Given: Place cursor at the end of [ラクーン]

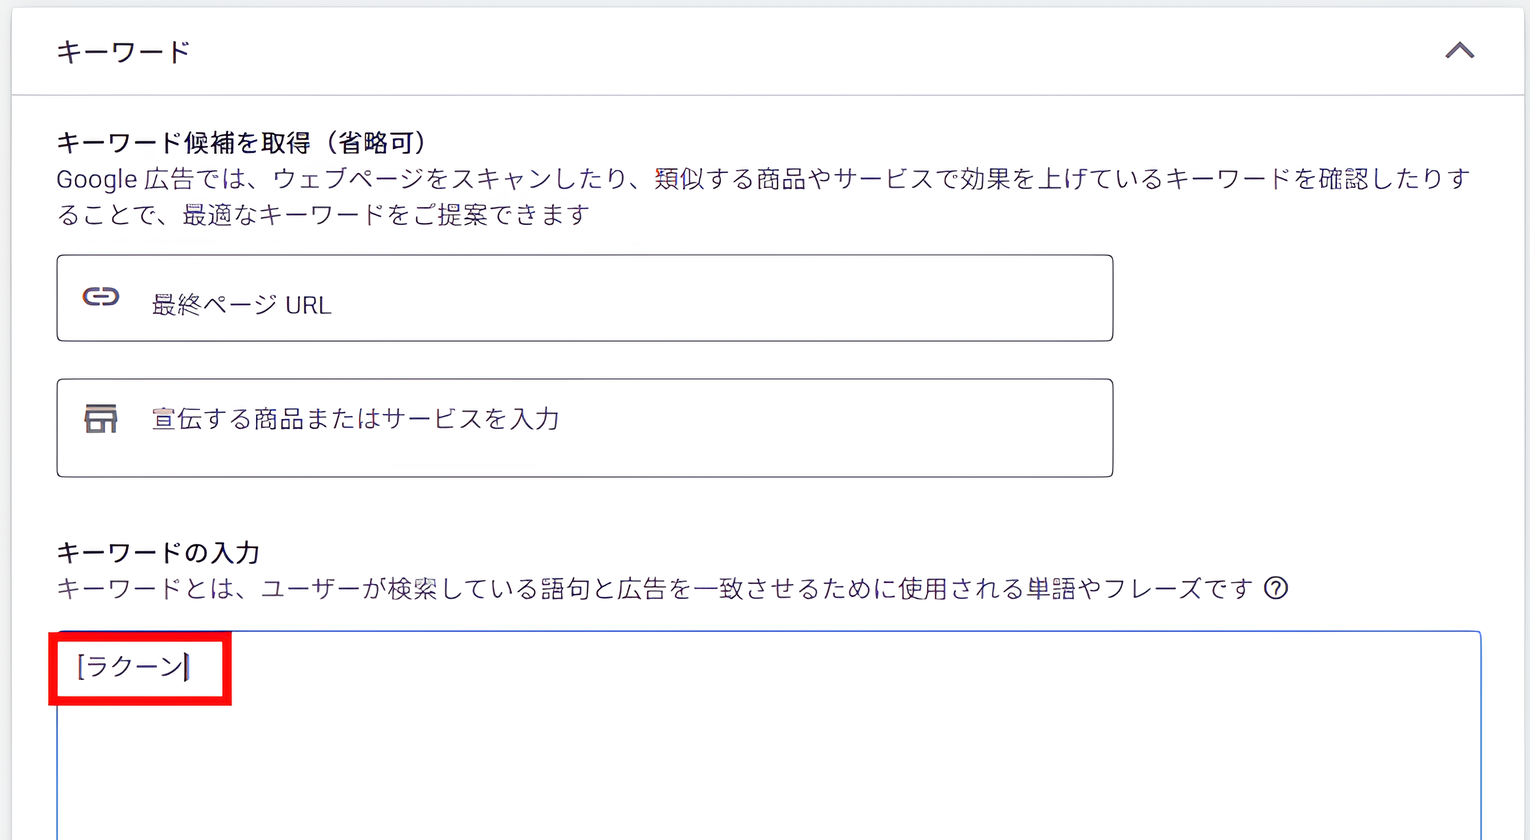Looking at the screenshot, I should point(188,666).
